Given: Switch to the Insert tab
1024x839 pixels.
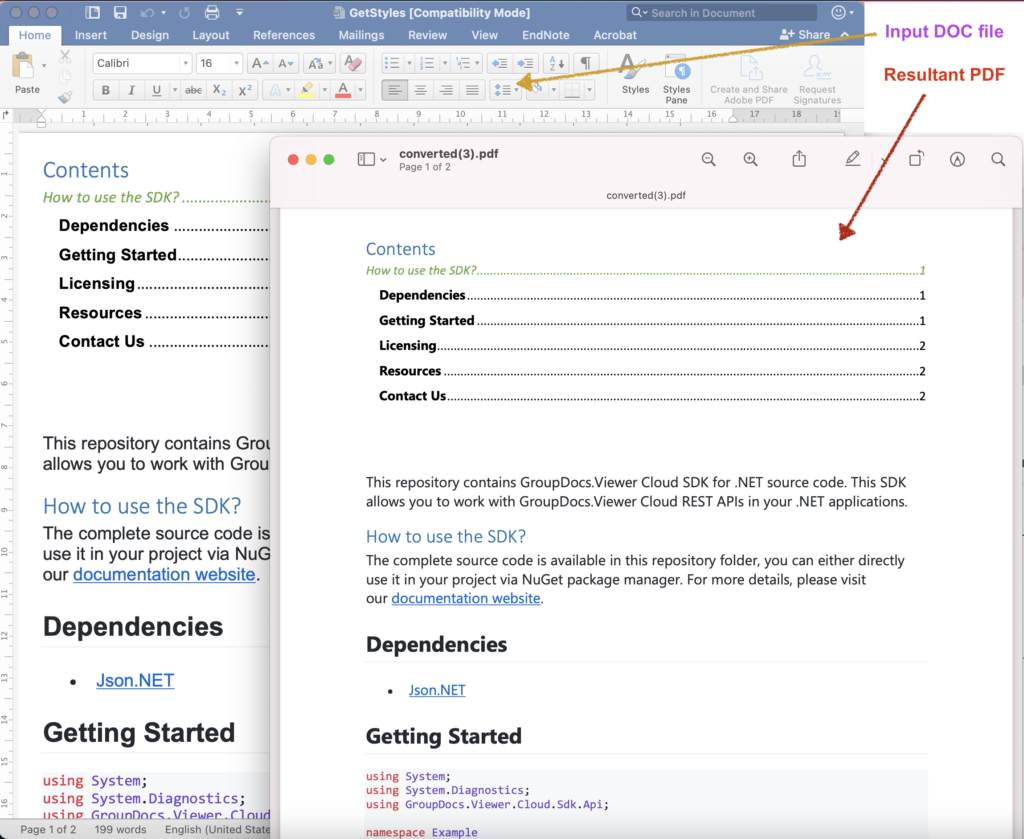Looking at the screenshot, I should pos(91,35).
